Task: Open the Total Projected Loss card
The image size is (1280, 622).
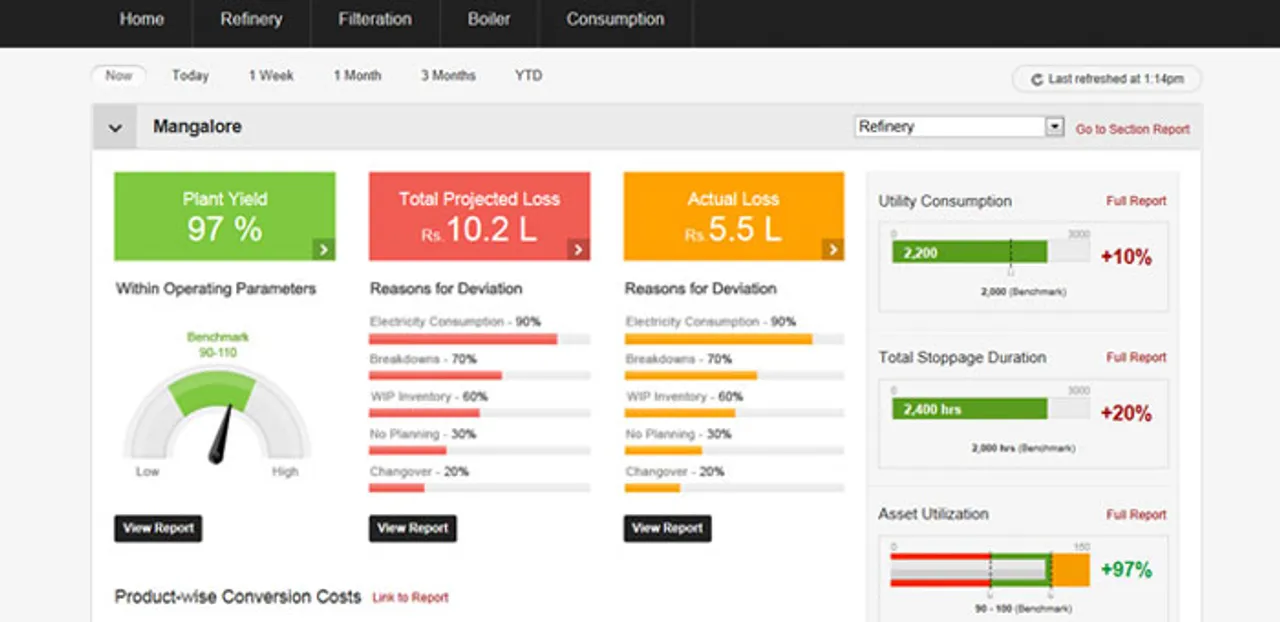Action: [480, 216]
